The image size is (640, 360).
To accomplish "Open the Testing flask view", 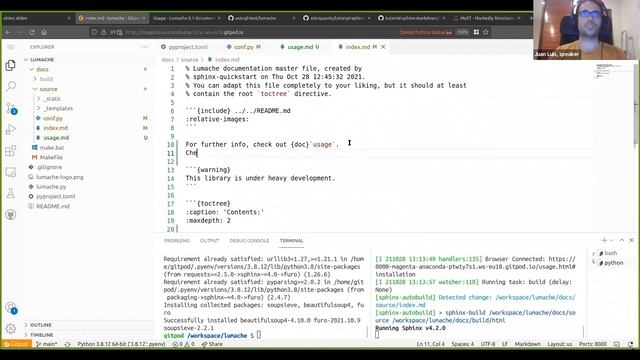I will click(11, 193).
